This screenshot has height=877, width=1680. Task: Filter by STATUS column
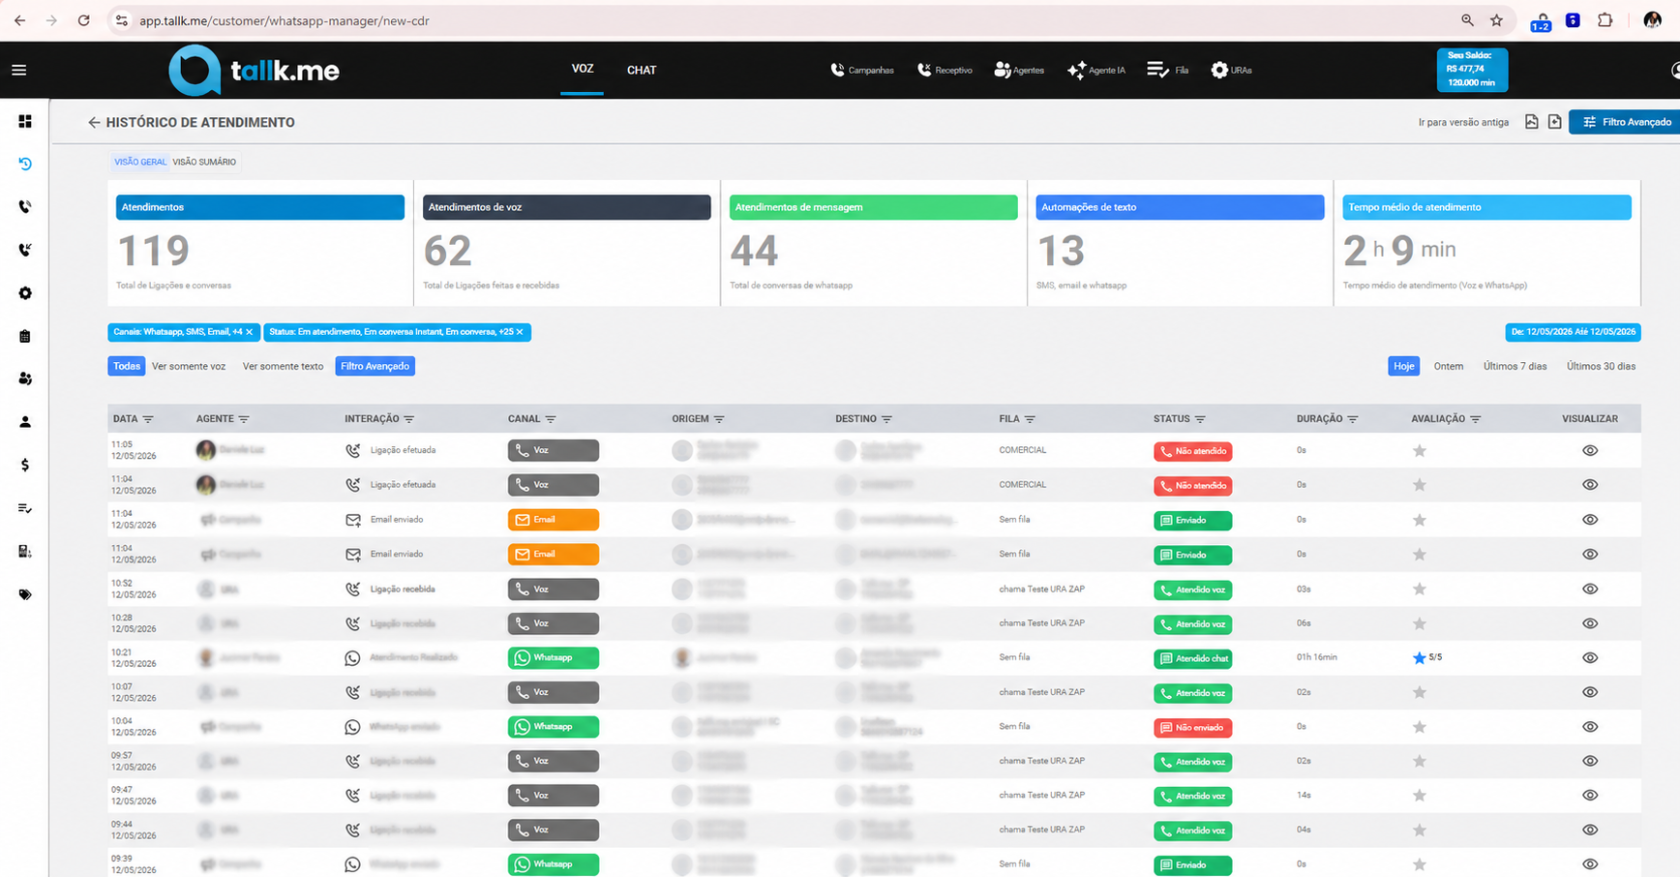click(x=1200, y=419)
